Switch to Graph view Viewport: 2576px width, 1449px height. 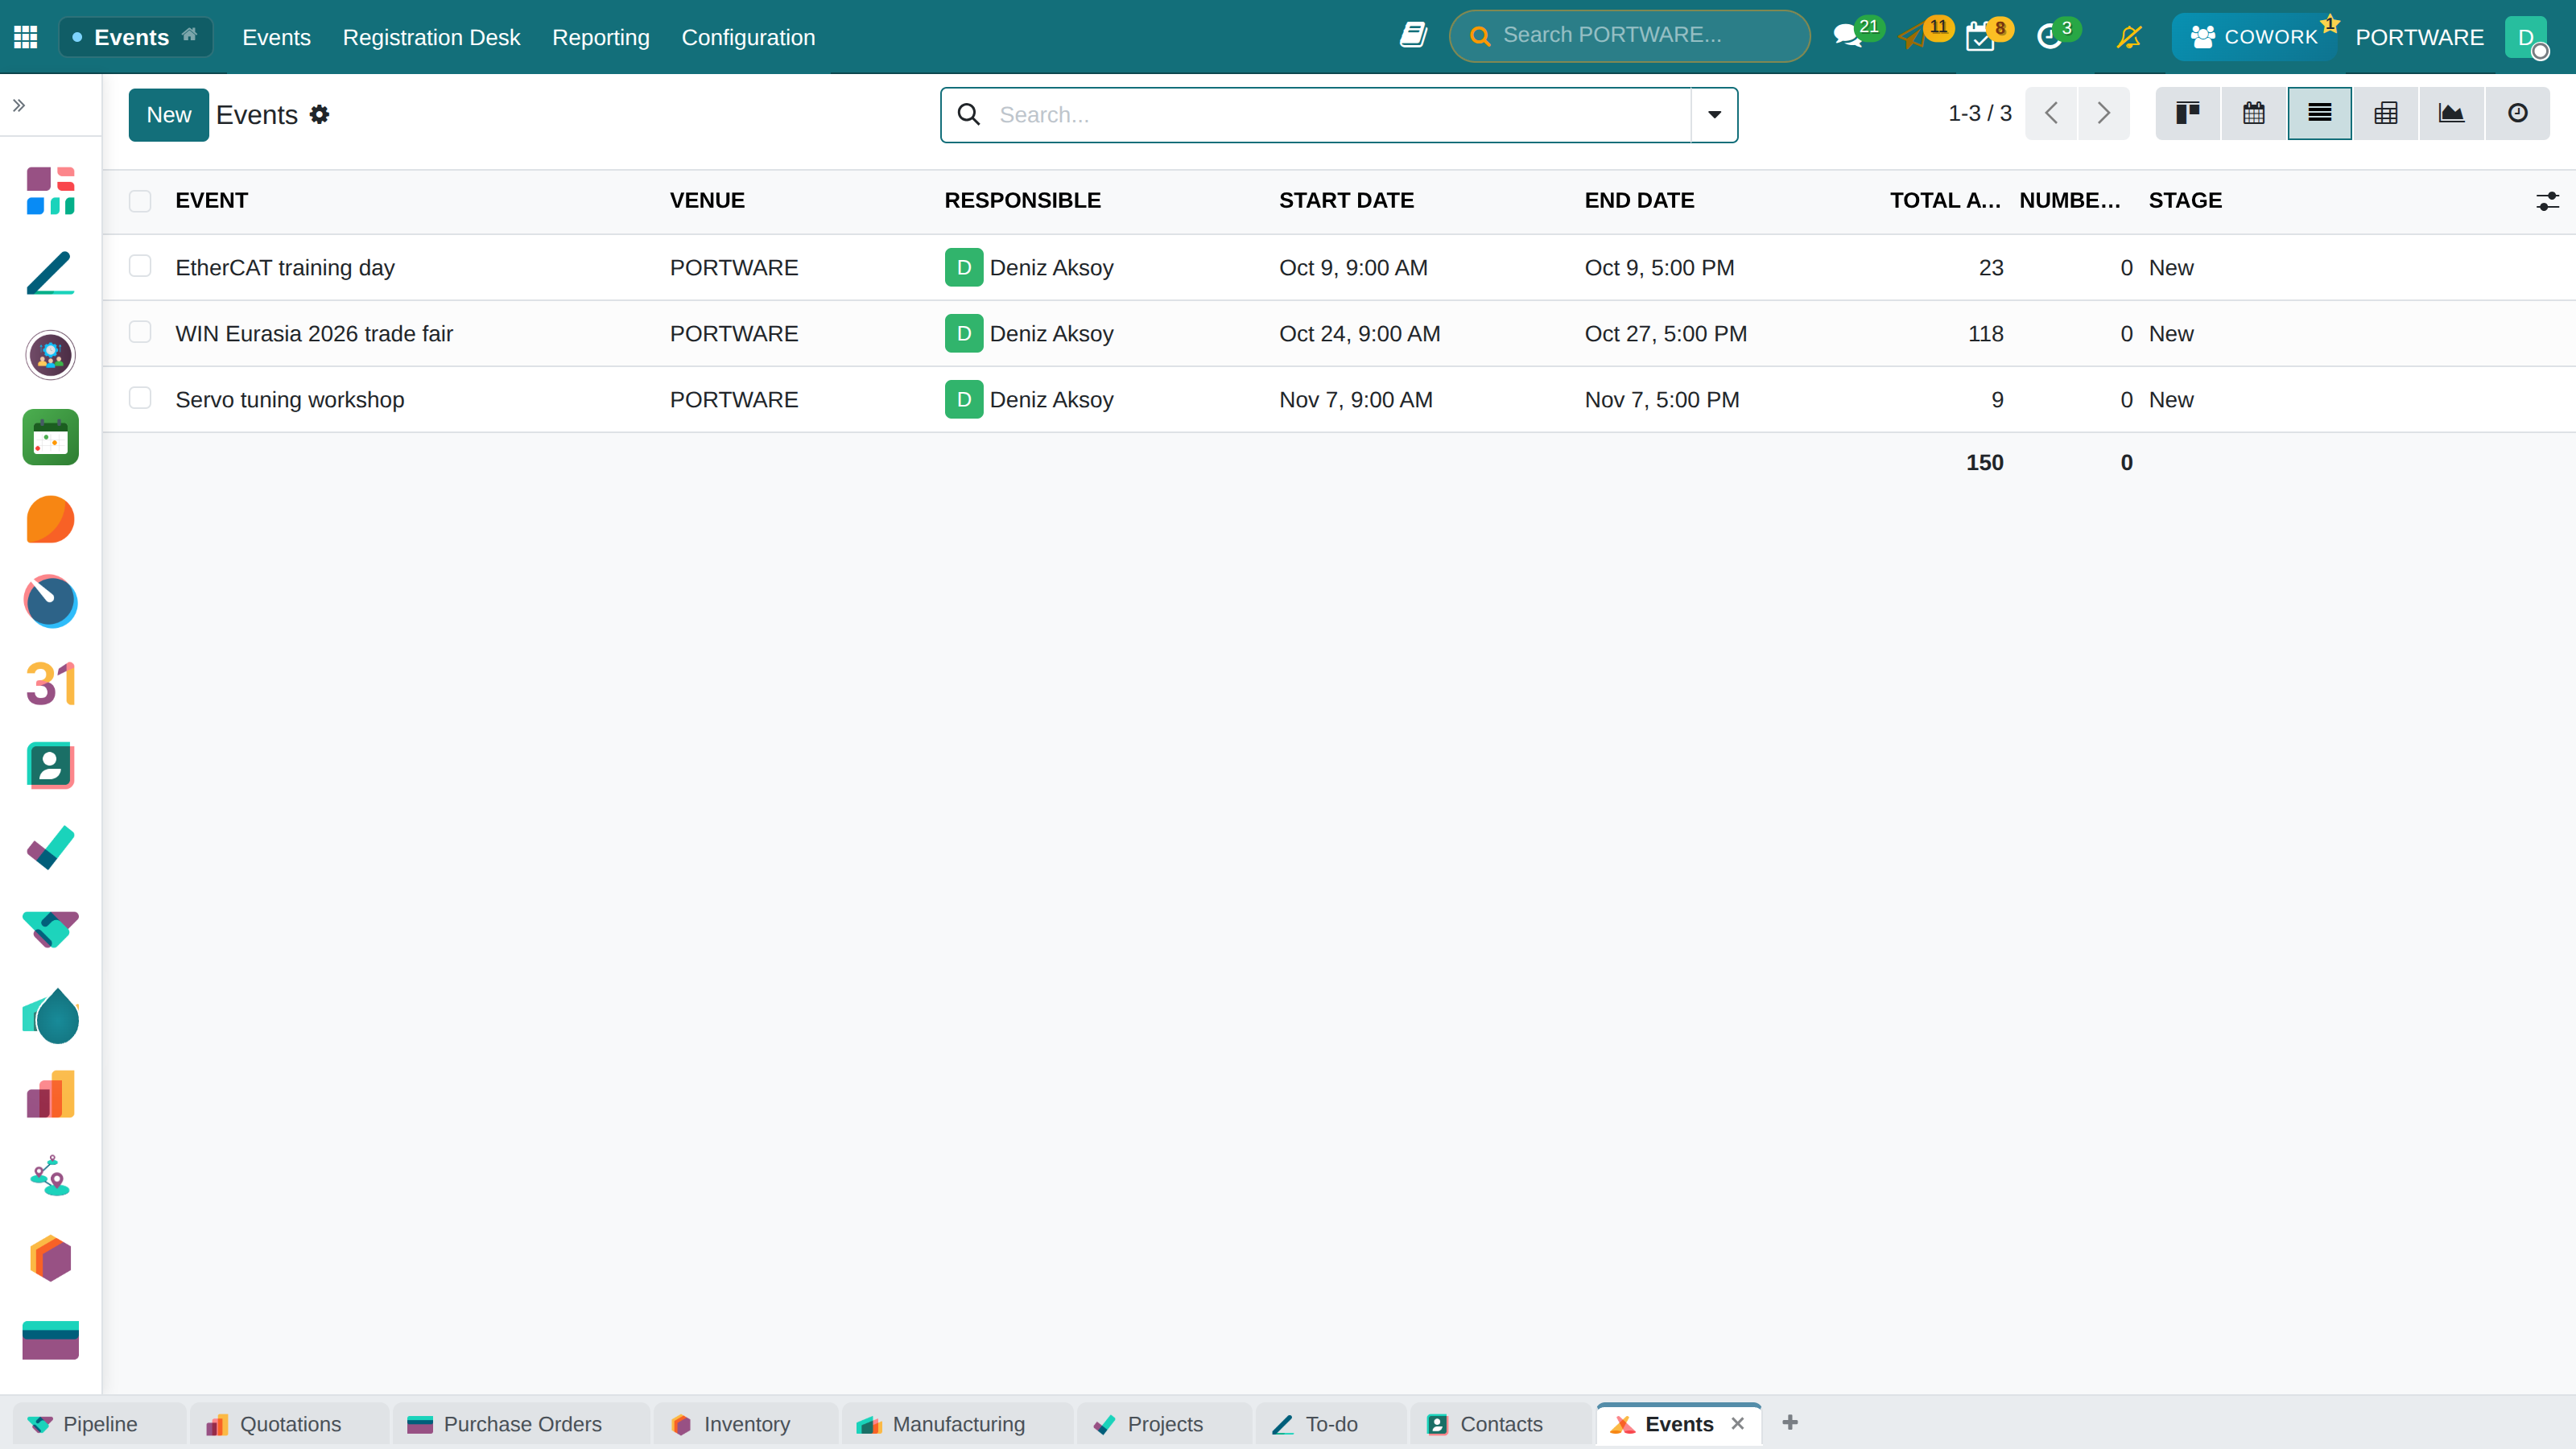coord(2451,114)
